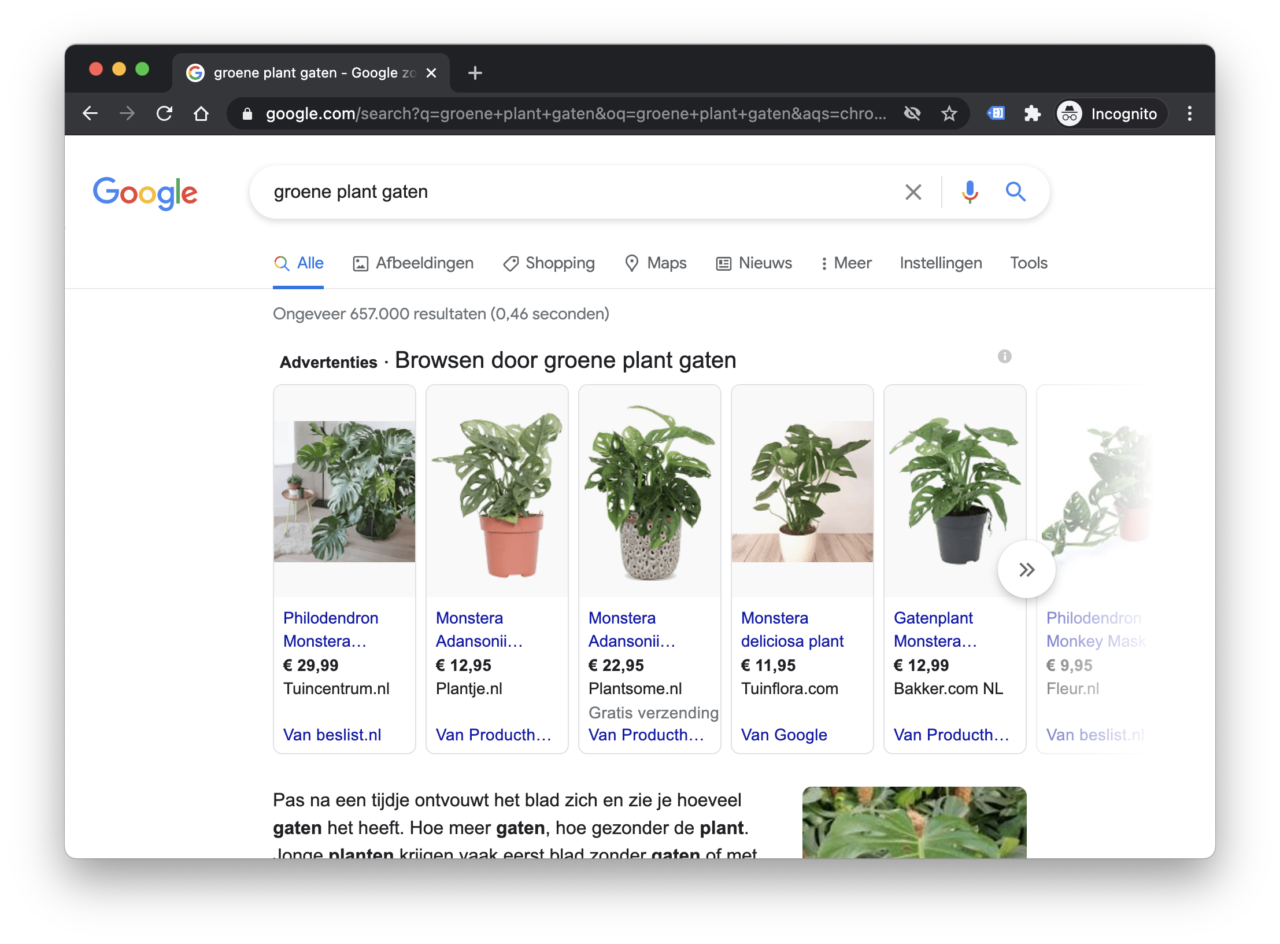
Task: Switch to the Shopping tab
Action: [x=548, y=263]
